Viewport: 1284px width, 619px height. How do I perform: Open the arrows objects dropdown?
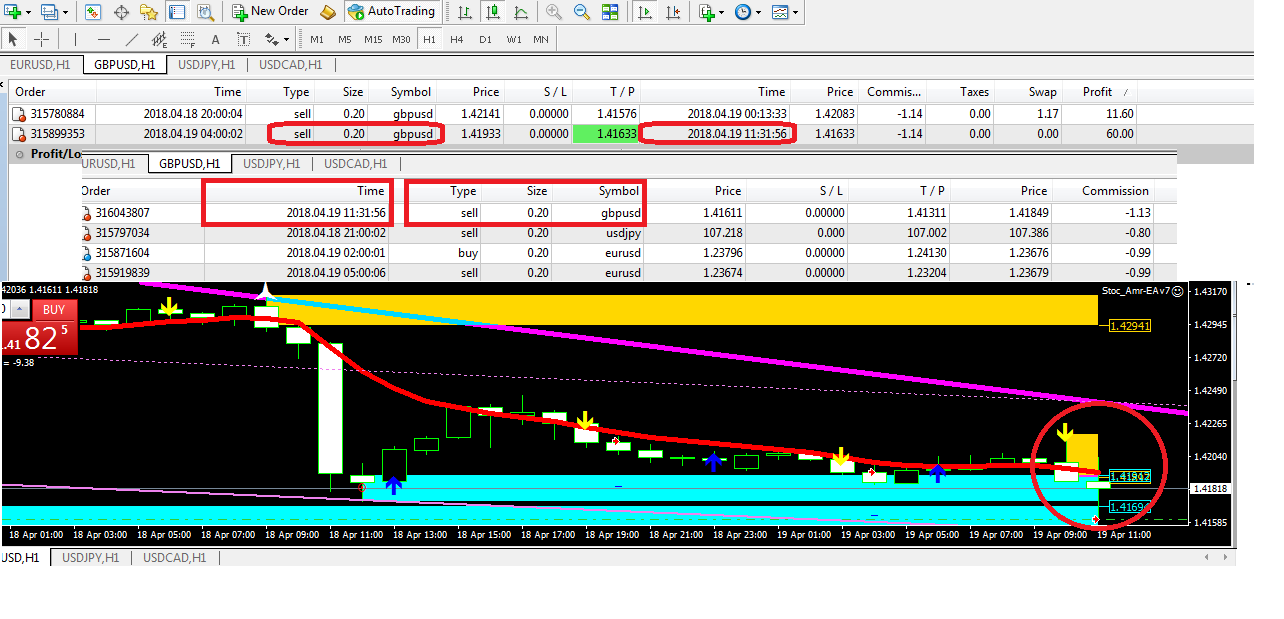coord(287,40)
